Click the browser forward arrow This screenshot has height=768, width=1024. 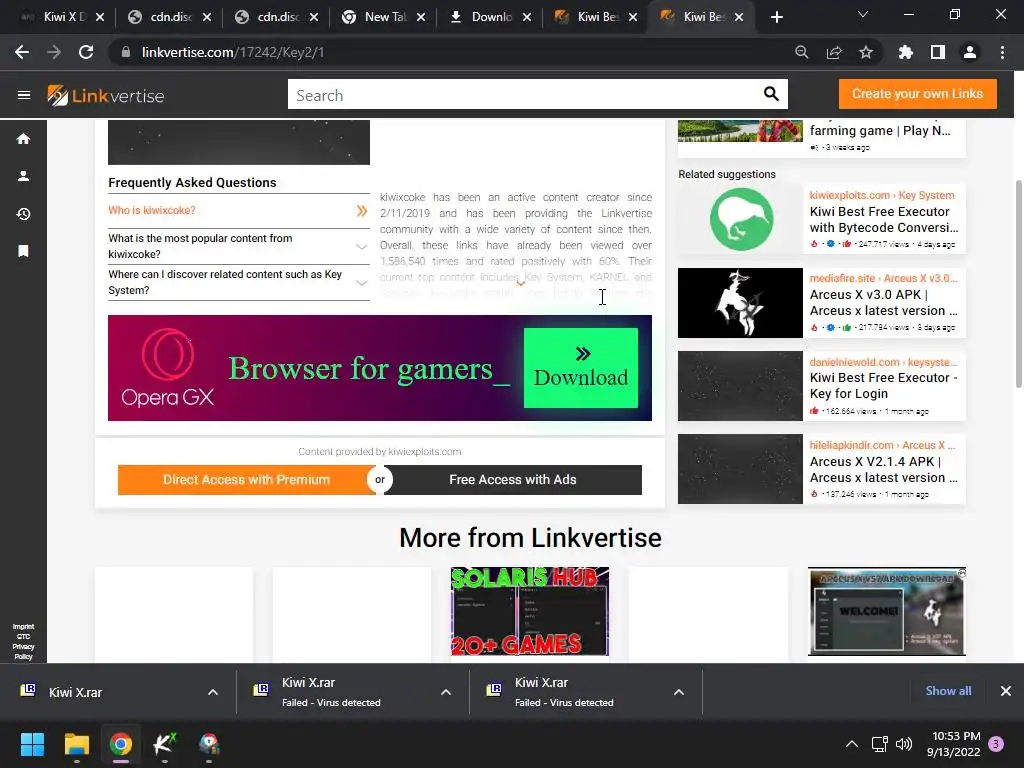click(54, 52)
